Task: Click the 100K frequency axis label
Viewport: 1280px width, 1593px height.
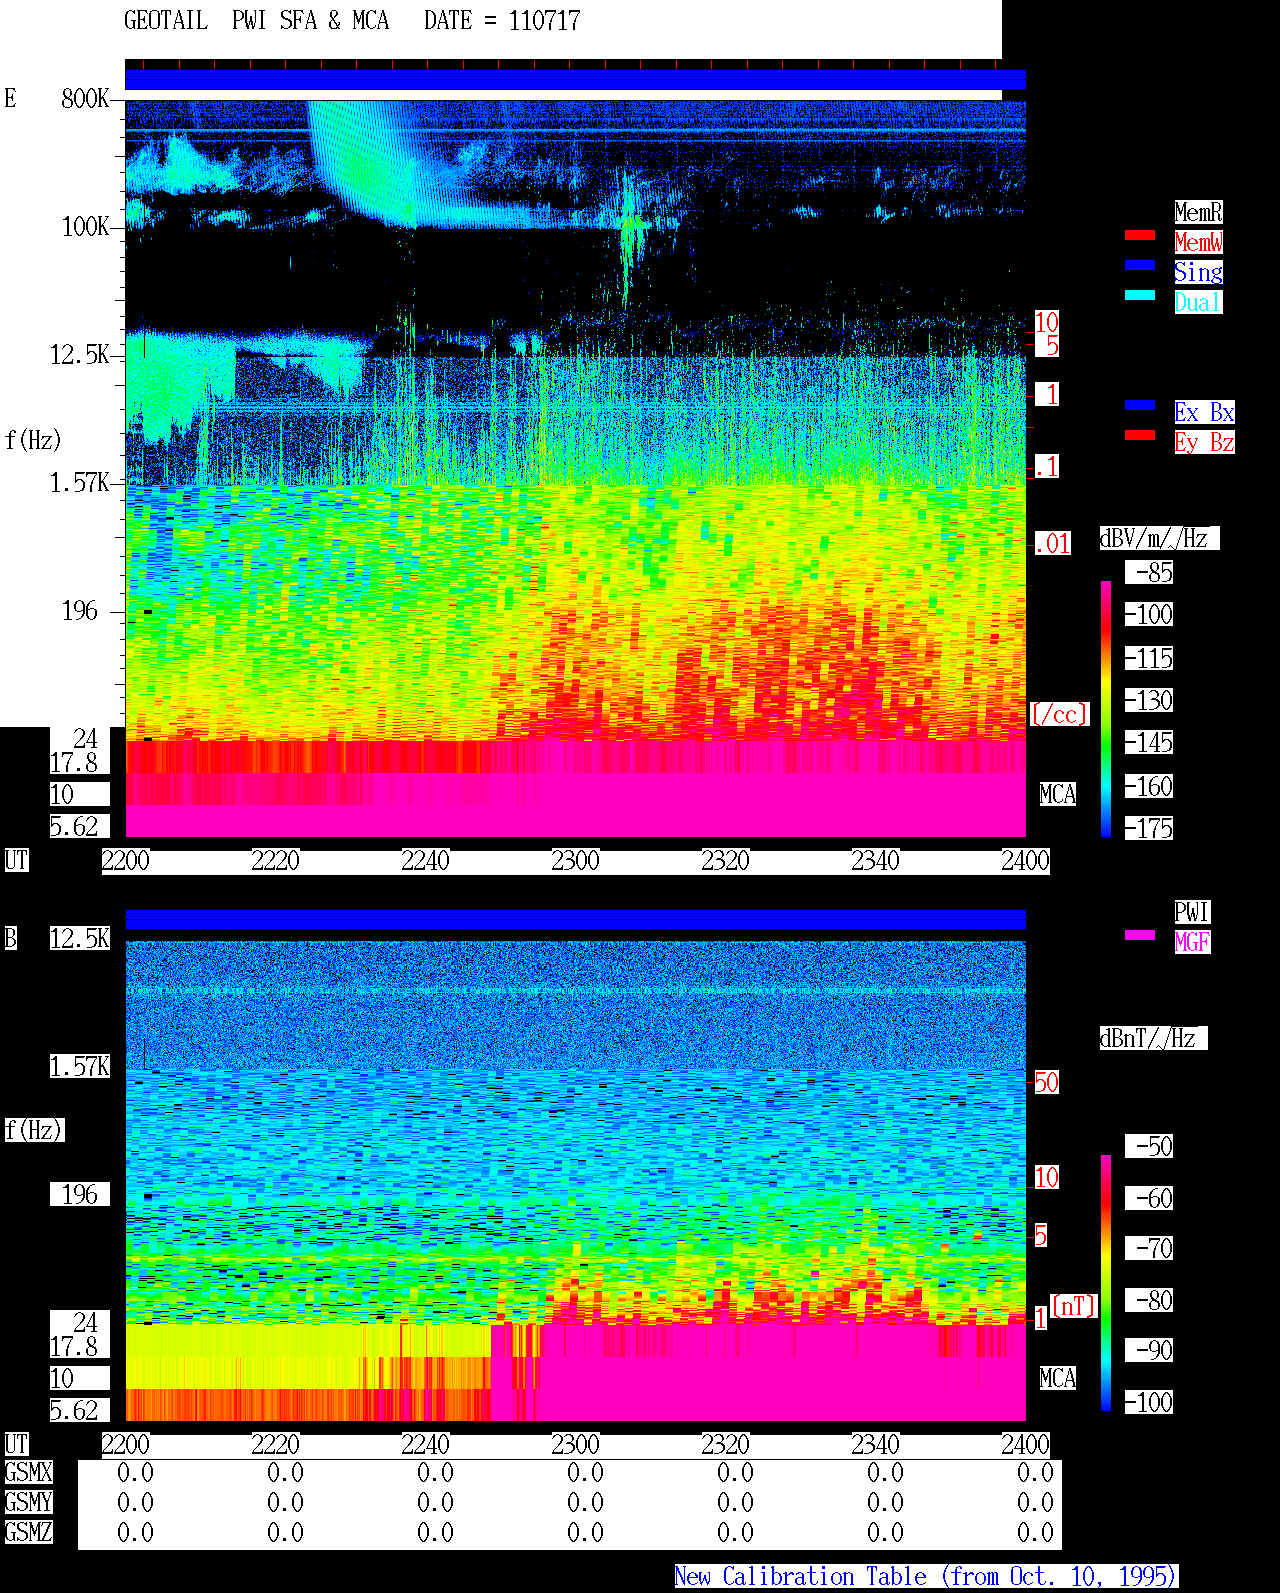Action: pos(85,226)
